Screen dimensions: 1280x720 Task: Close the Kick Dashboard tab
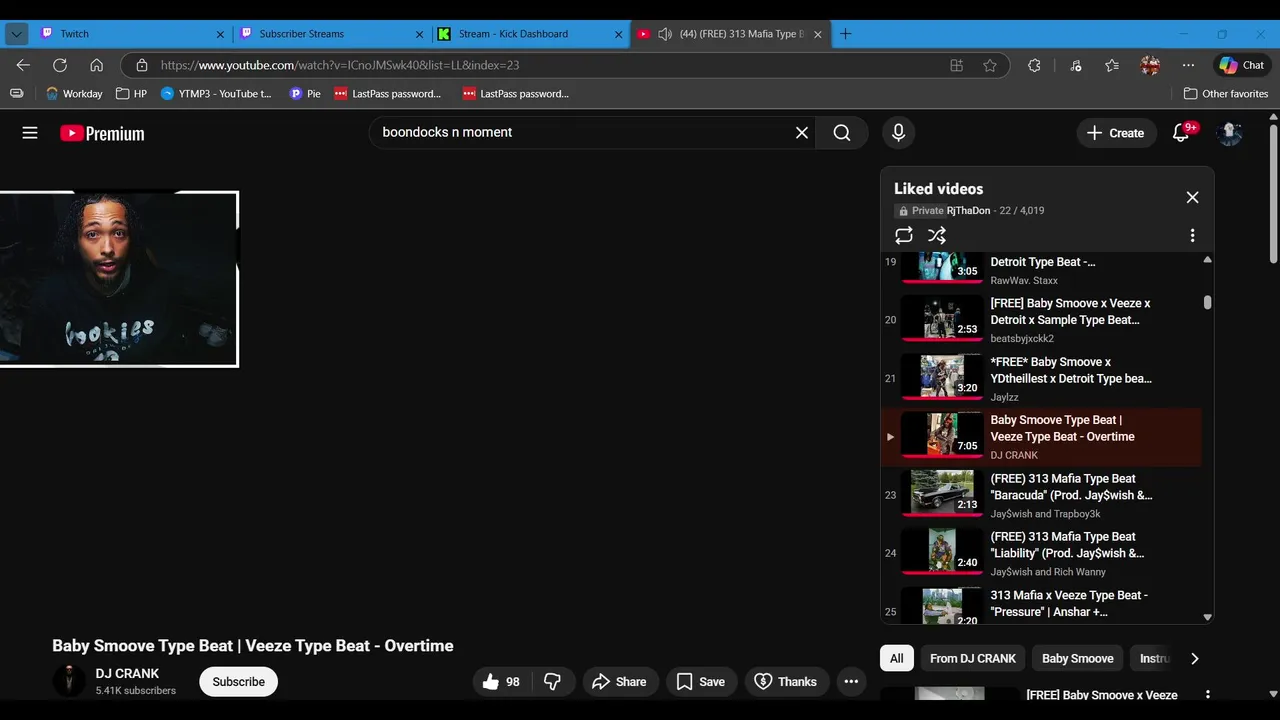[x=618, y=34]
